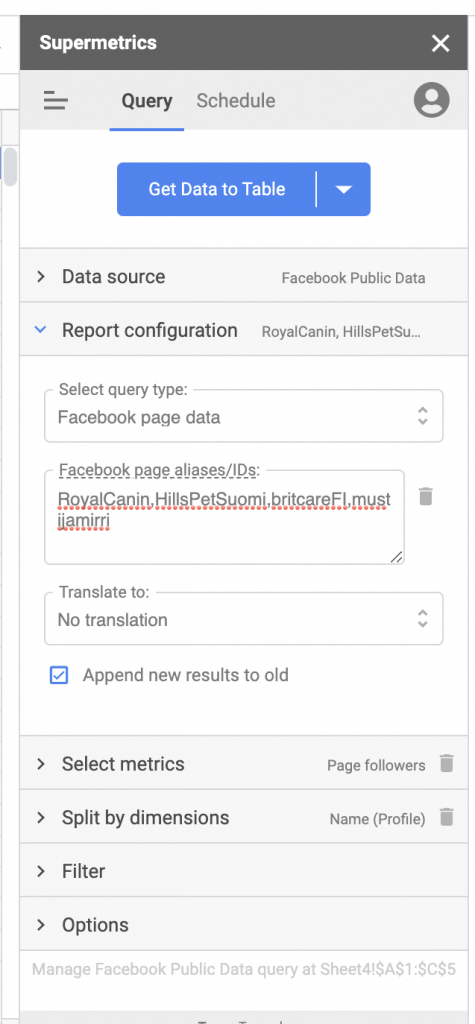
Task: Click the Manage Facebook Public Data query text
Action: coord(244,969)
